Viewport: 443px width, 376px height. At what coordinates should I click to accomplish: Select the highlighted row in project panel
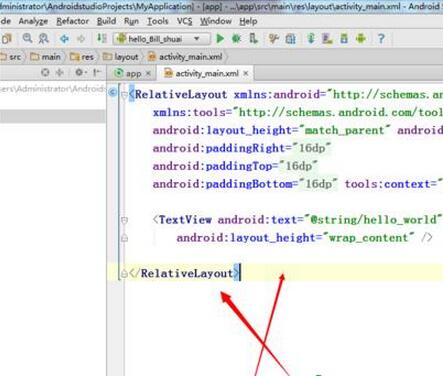pos(53,117)
